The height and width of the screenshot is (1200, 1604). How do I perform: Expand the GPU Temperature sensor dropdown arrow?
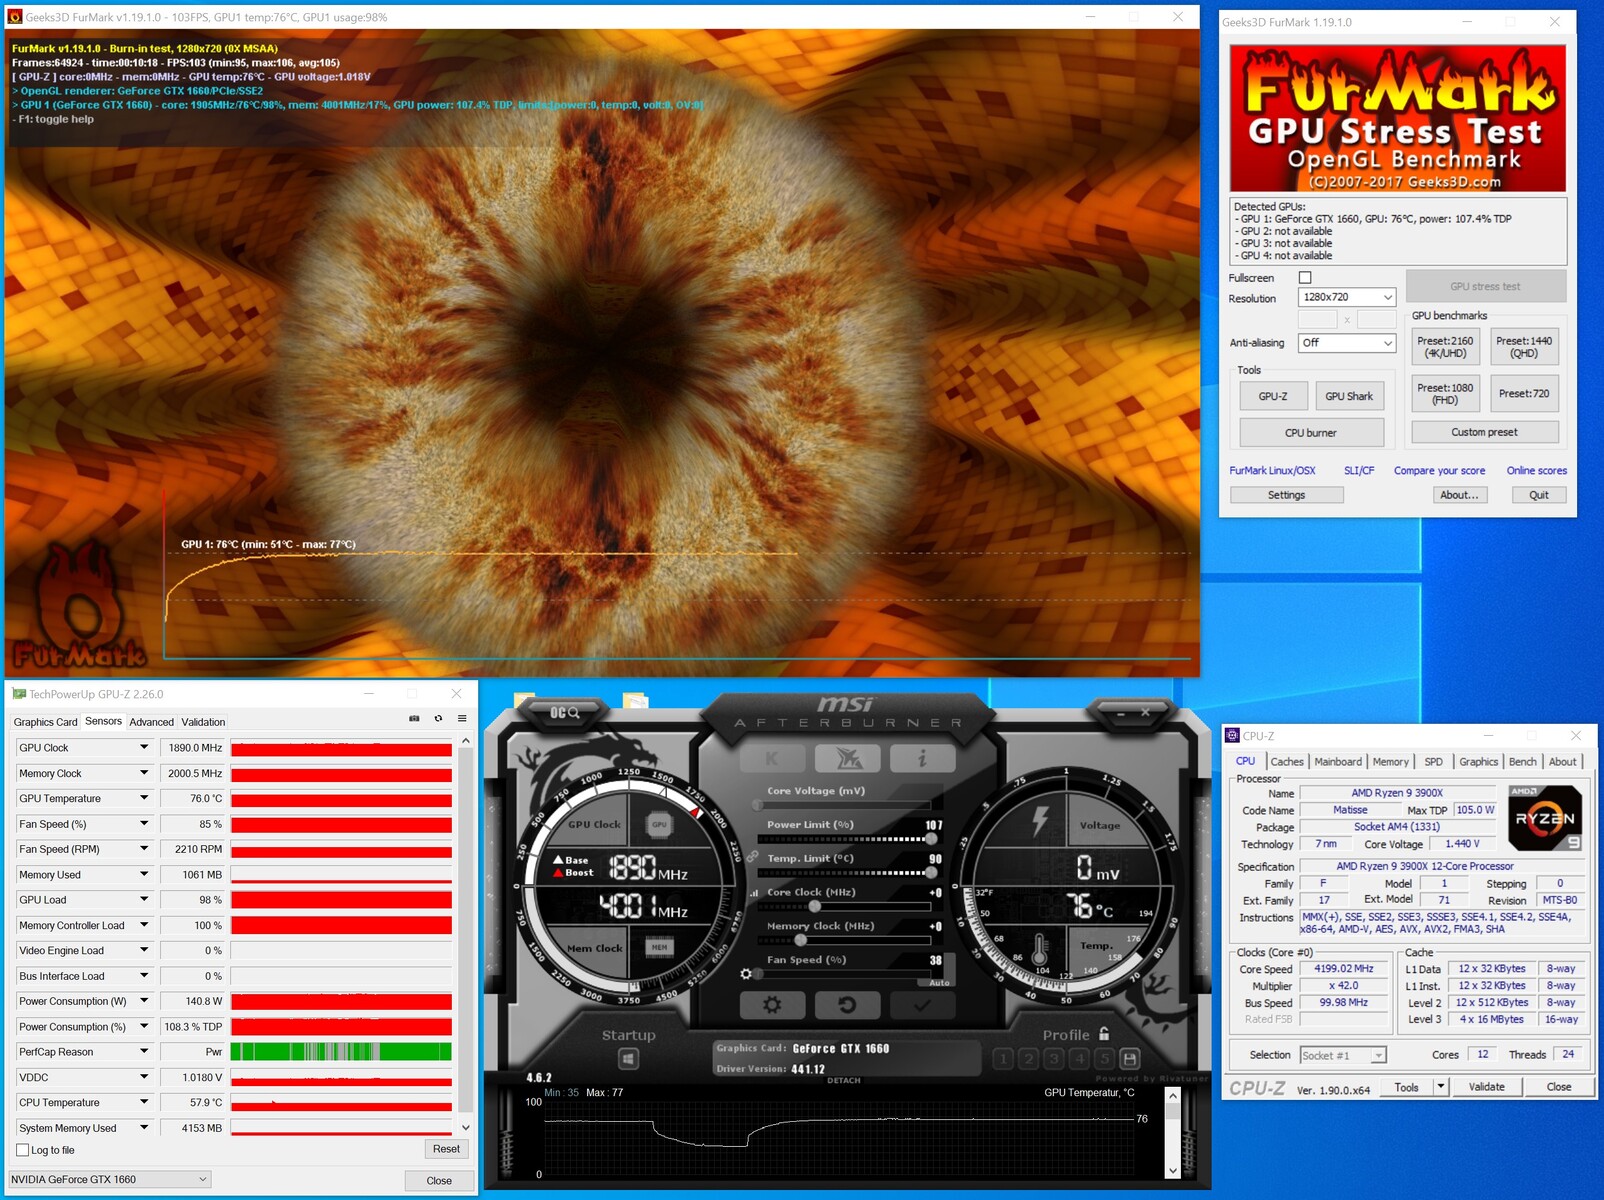tap(144, 798)
